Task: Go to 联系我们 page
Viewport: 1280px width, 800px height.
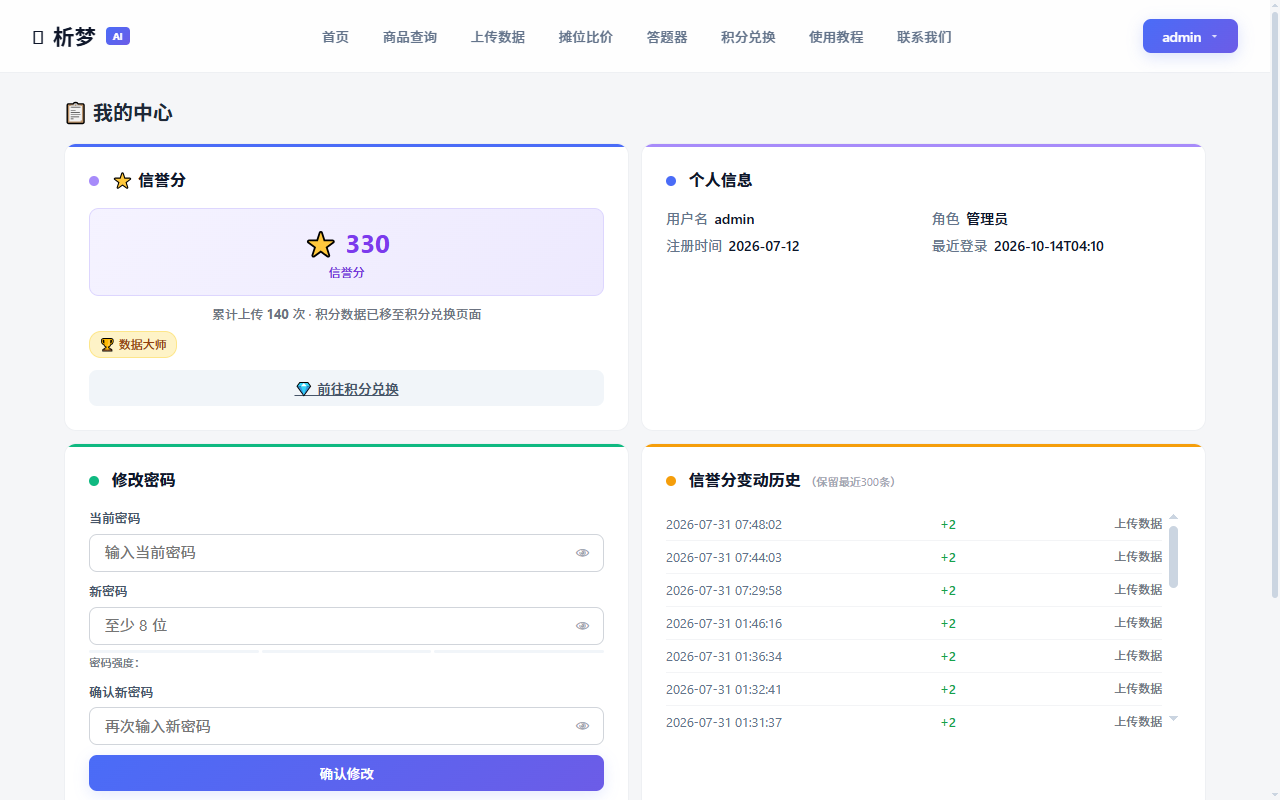Action: pos(924,37)
